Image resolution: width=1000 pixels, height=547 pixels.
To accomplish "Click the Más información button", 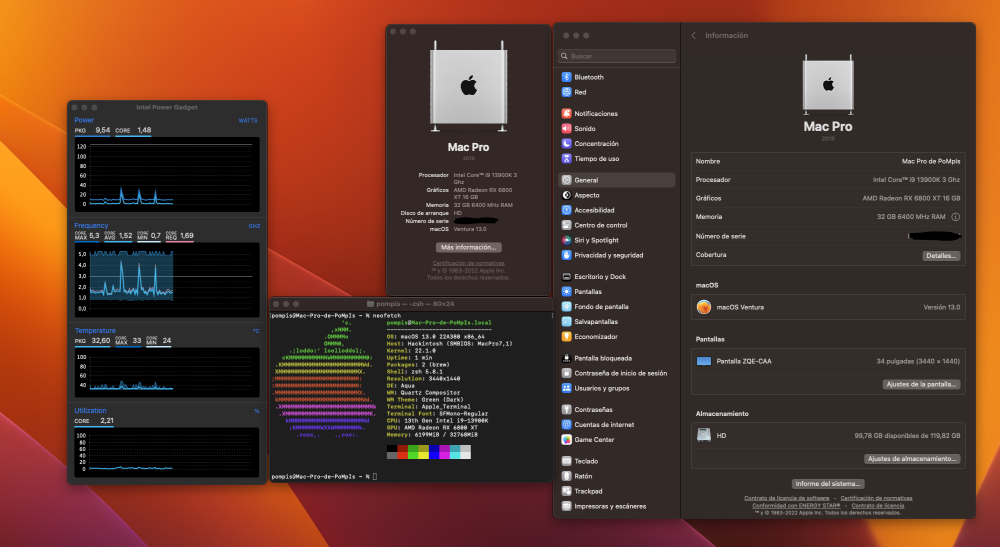I will (x=469, y=247).
